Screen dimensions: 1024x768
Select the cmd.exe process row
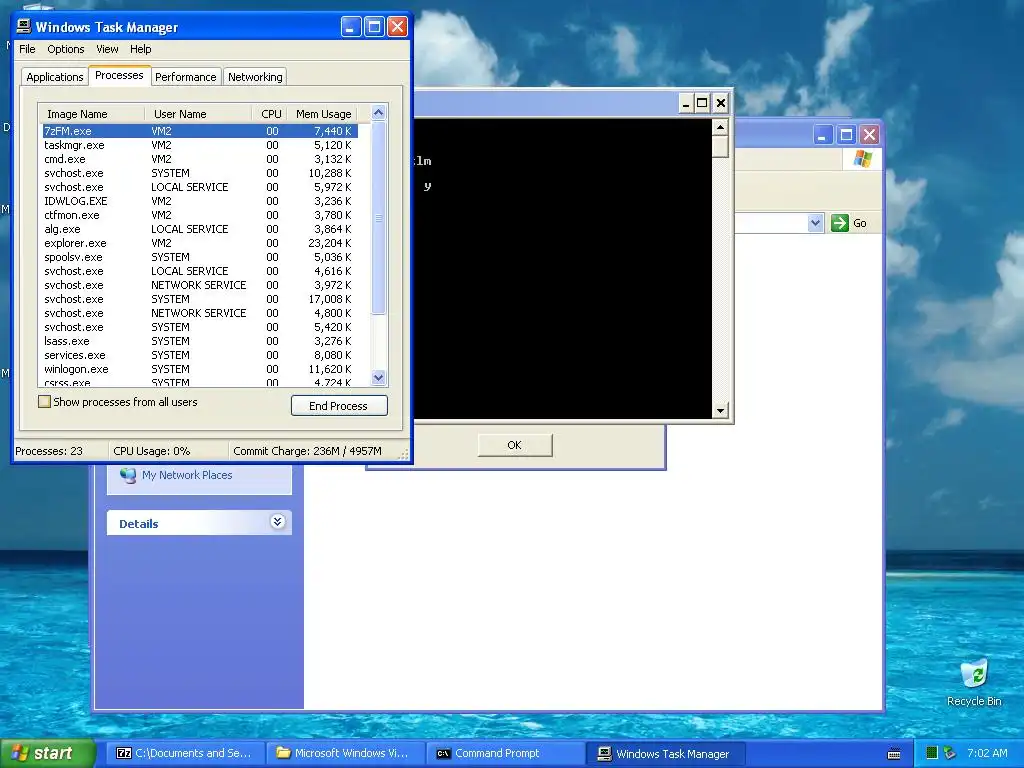point(200,159)
